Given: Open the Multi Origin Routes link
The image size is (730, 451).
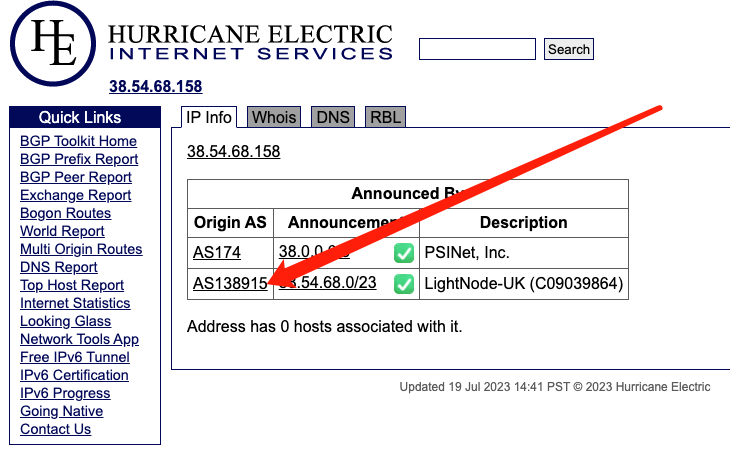Looking at the screenshot, I should [x=81, y=249].
